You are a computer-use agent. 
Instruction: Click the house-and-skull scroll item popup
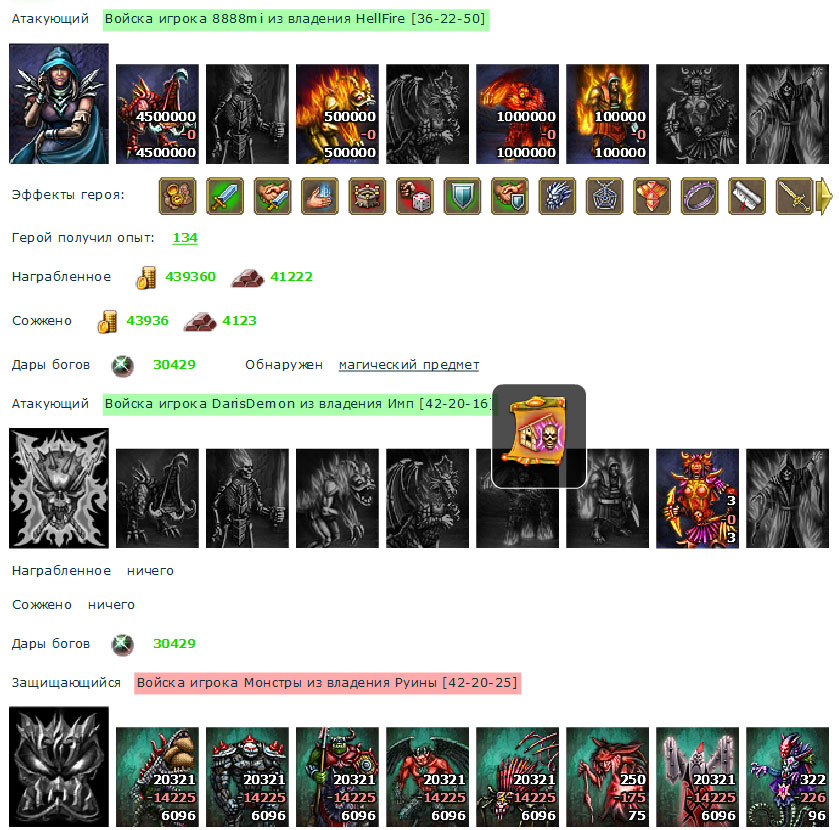(x=539, y=436)
